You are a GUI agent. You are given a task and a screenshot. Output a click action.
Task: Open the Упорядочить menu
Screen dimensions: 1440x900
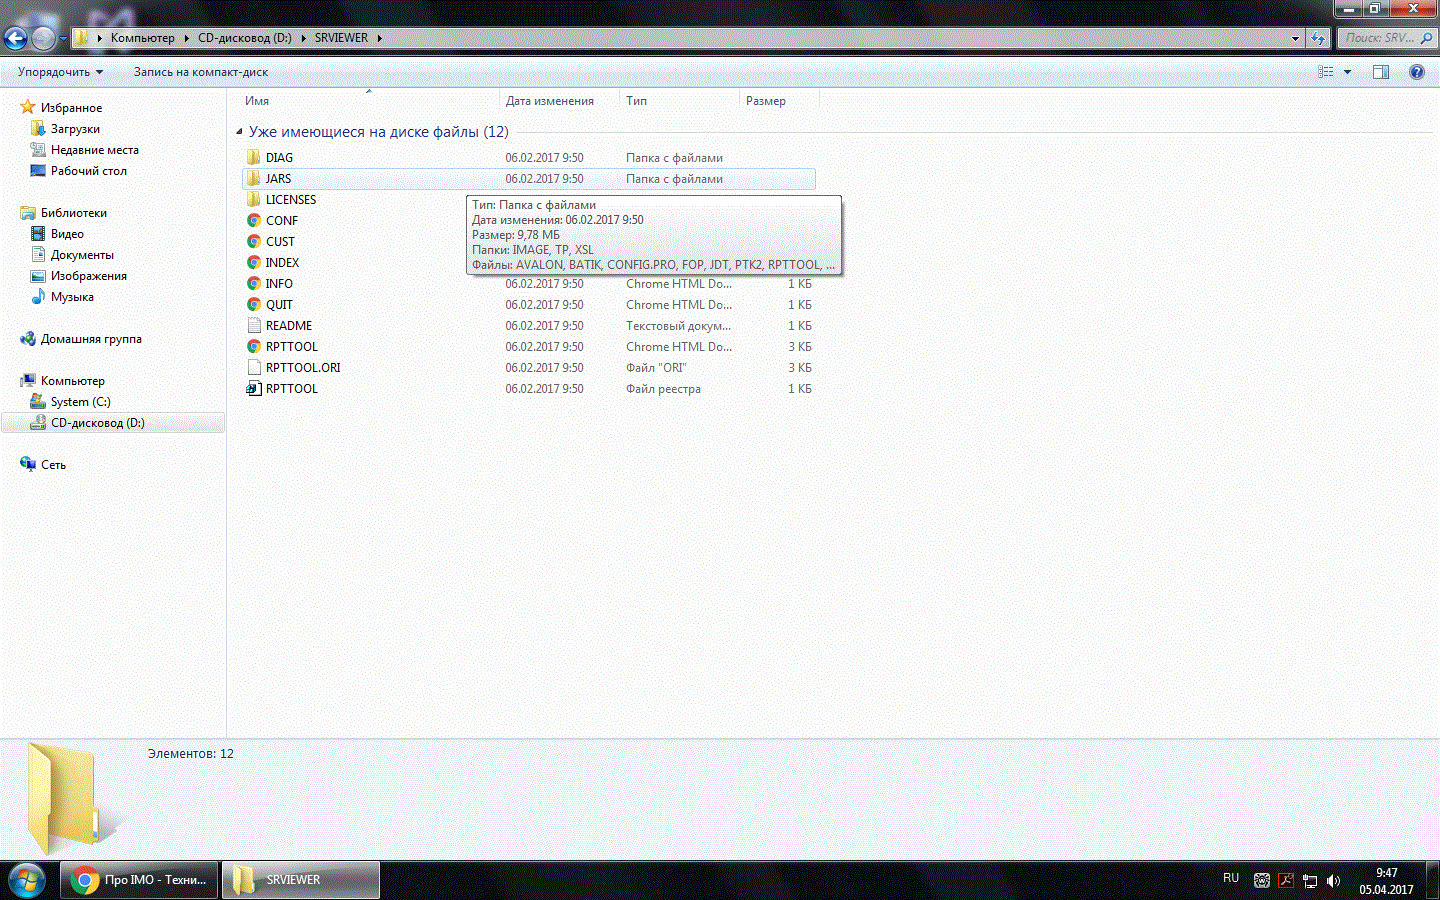tap(60, 72)
